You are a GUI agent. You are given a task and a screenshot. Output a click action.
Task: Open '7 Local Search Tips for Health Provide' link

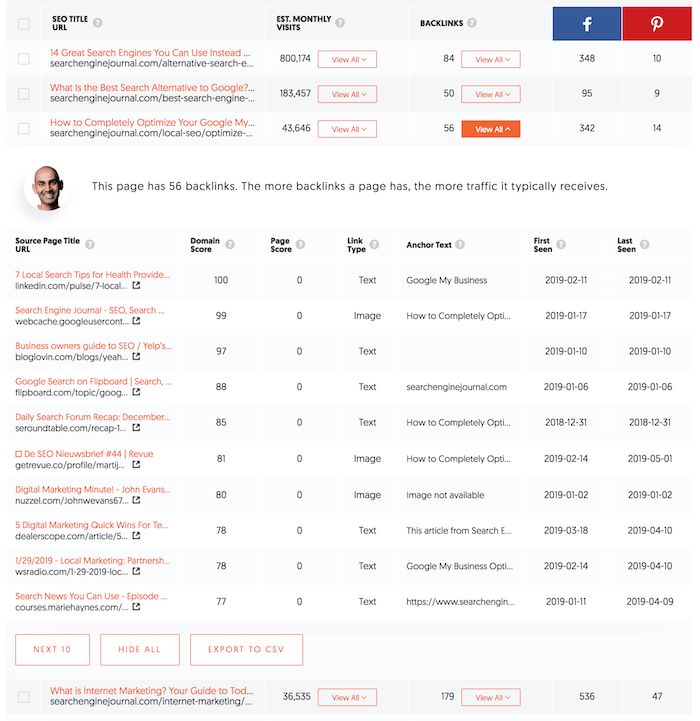(92, 275)
